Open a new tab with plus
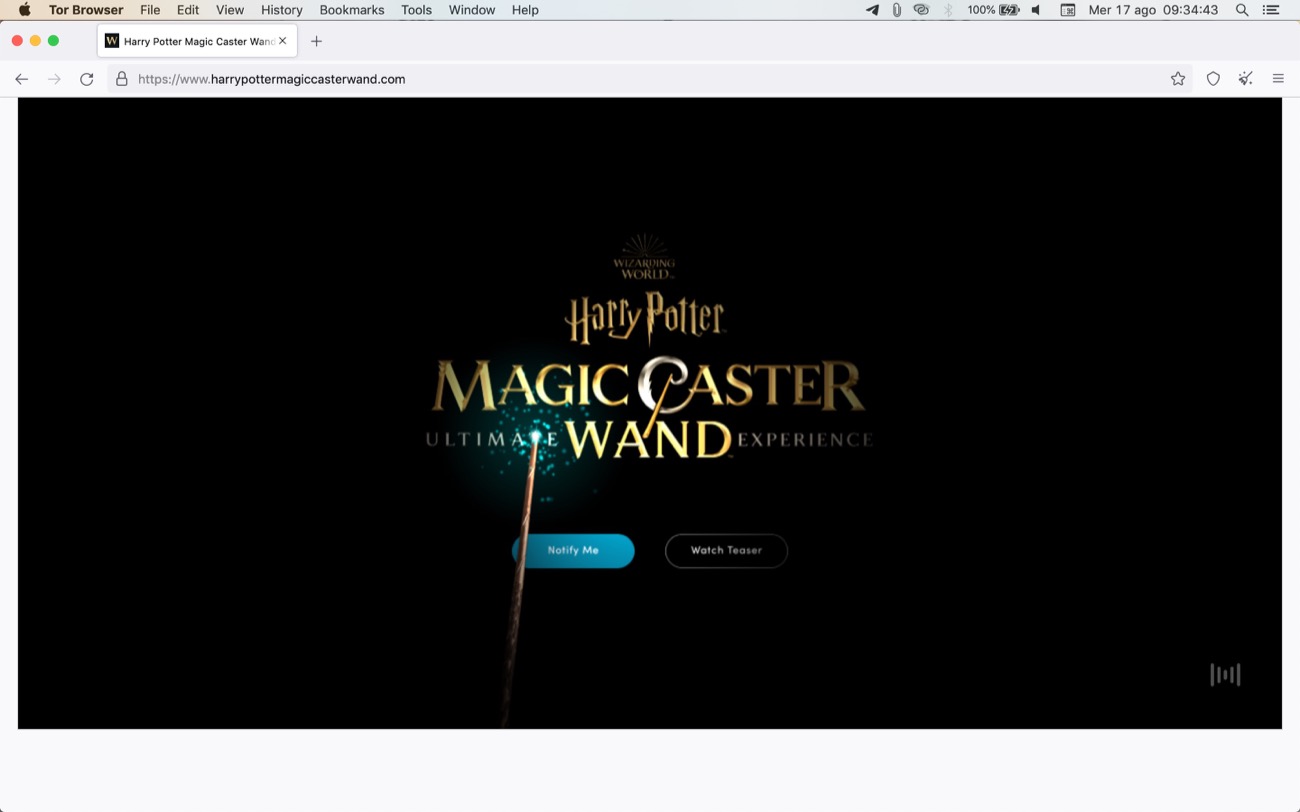This screenshot has height=812, width=1300. [x=316, y=41]
